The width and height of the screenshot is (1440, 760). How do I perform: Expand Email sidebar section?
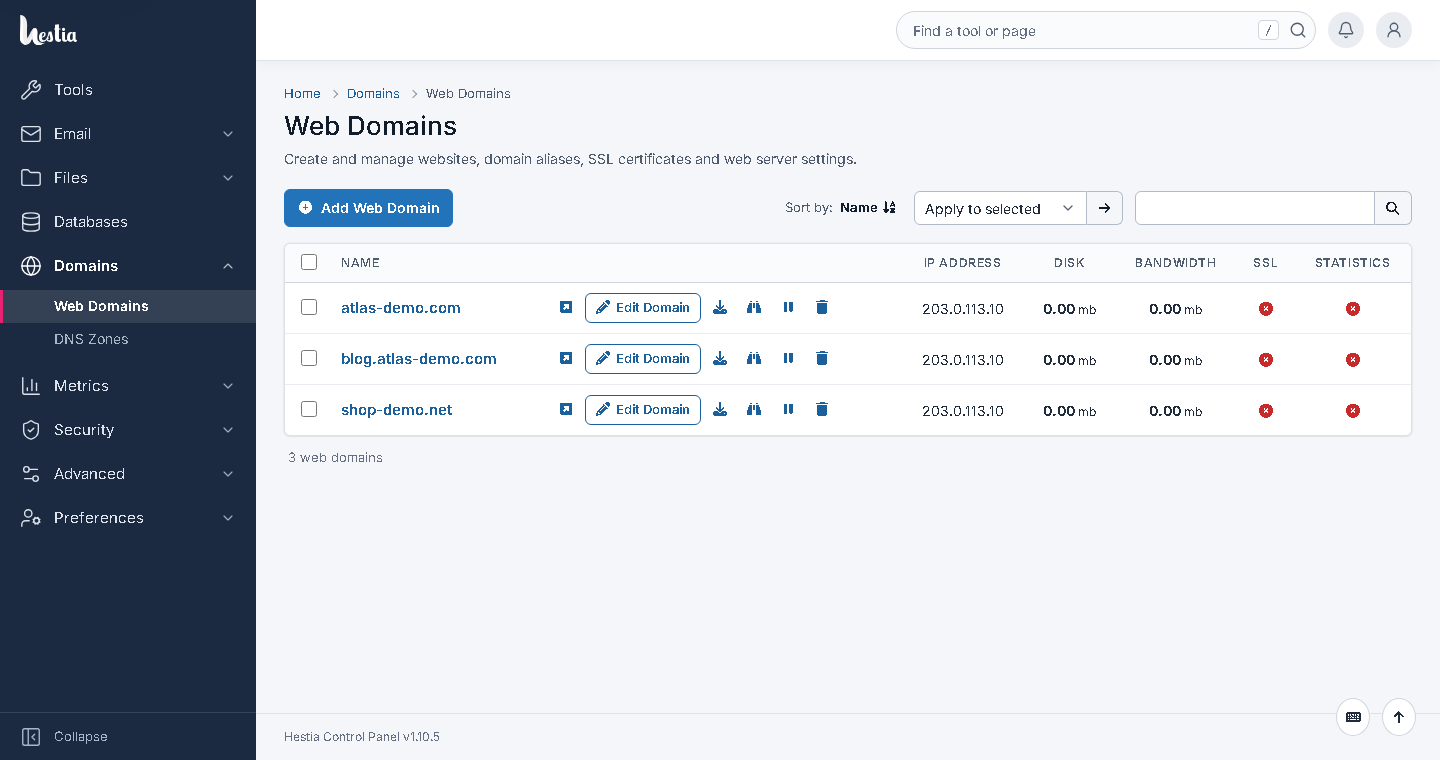coord(128,134)
